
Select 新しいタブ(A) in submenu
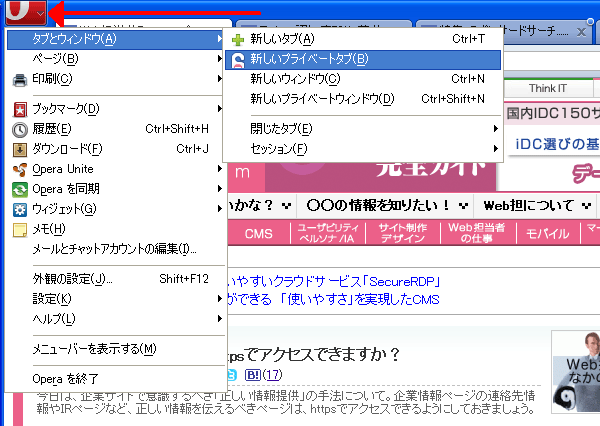click(x=363, y=39)
